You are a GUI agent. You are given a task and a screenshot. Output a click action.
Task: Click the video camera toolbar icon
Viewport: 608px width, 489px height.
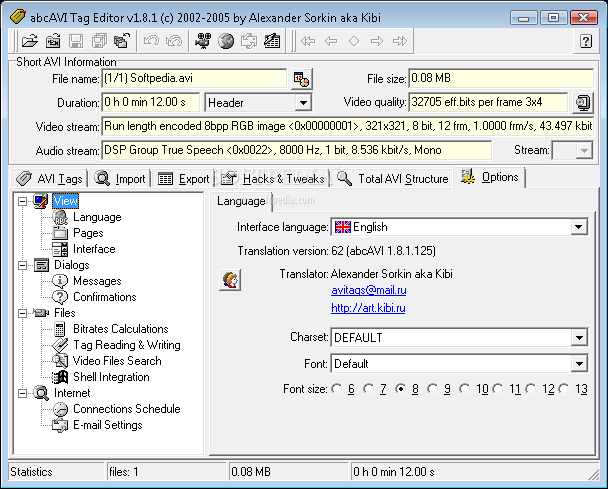[x=203, y=41]
